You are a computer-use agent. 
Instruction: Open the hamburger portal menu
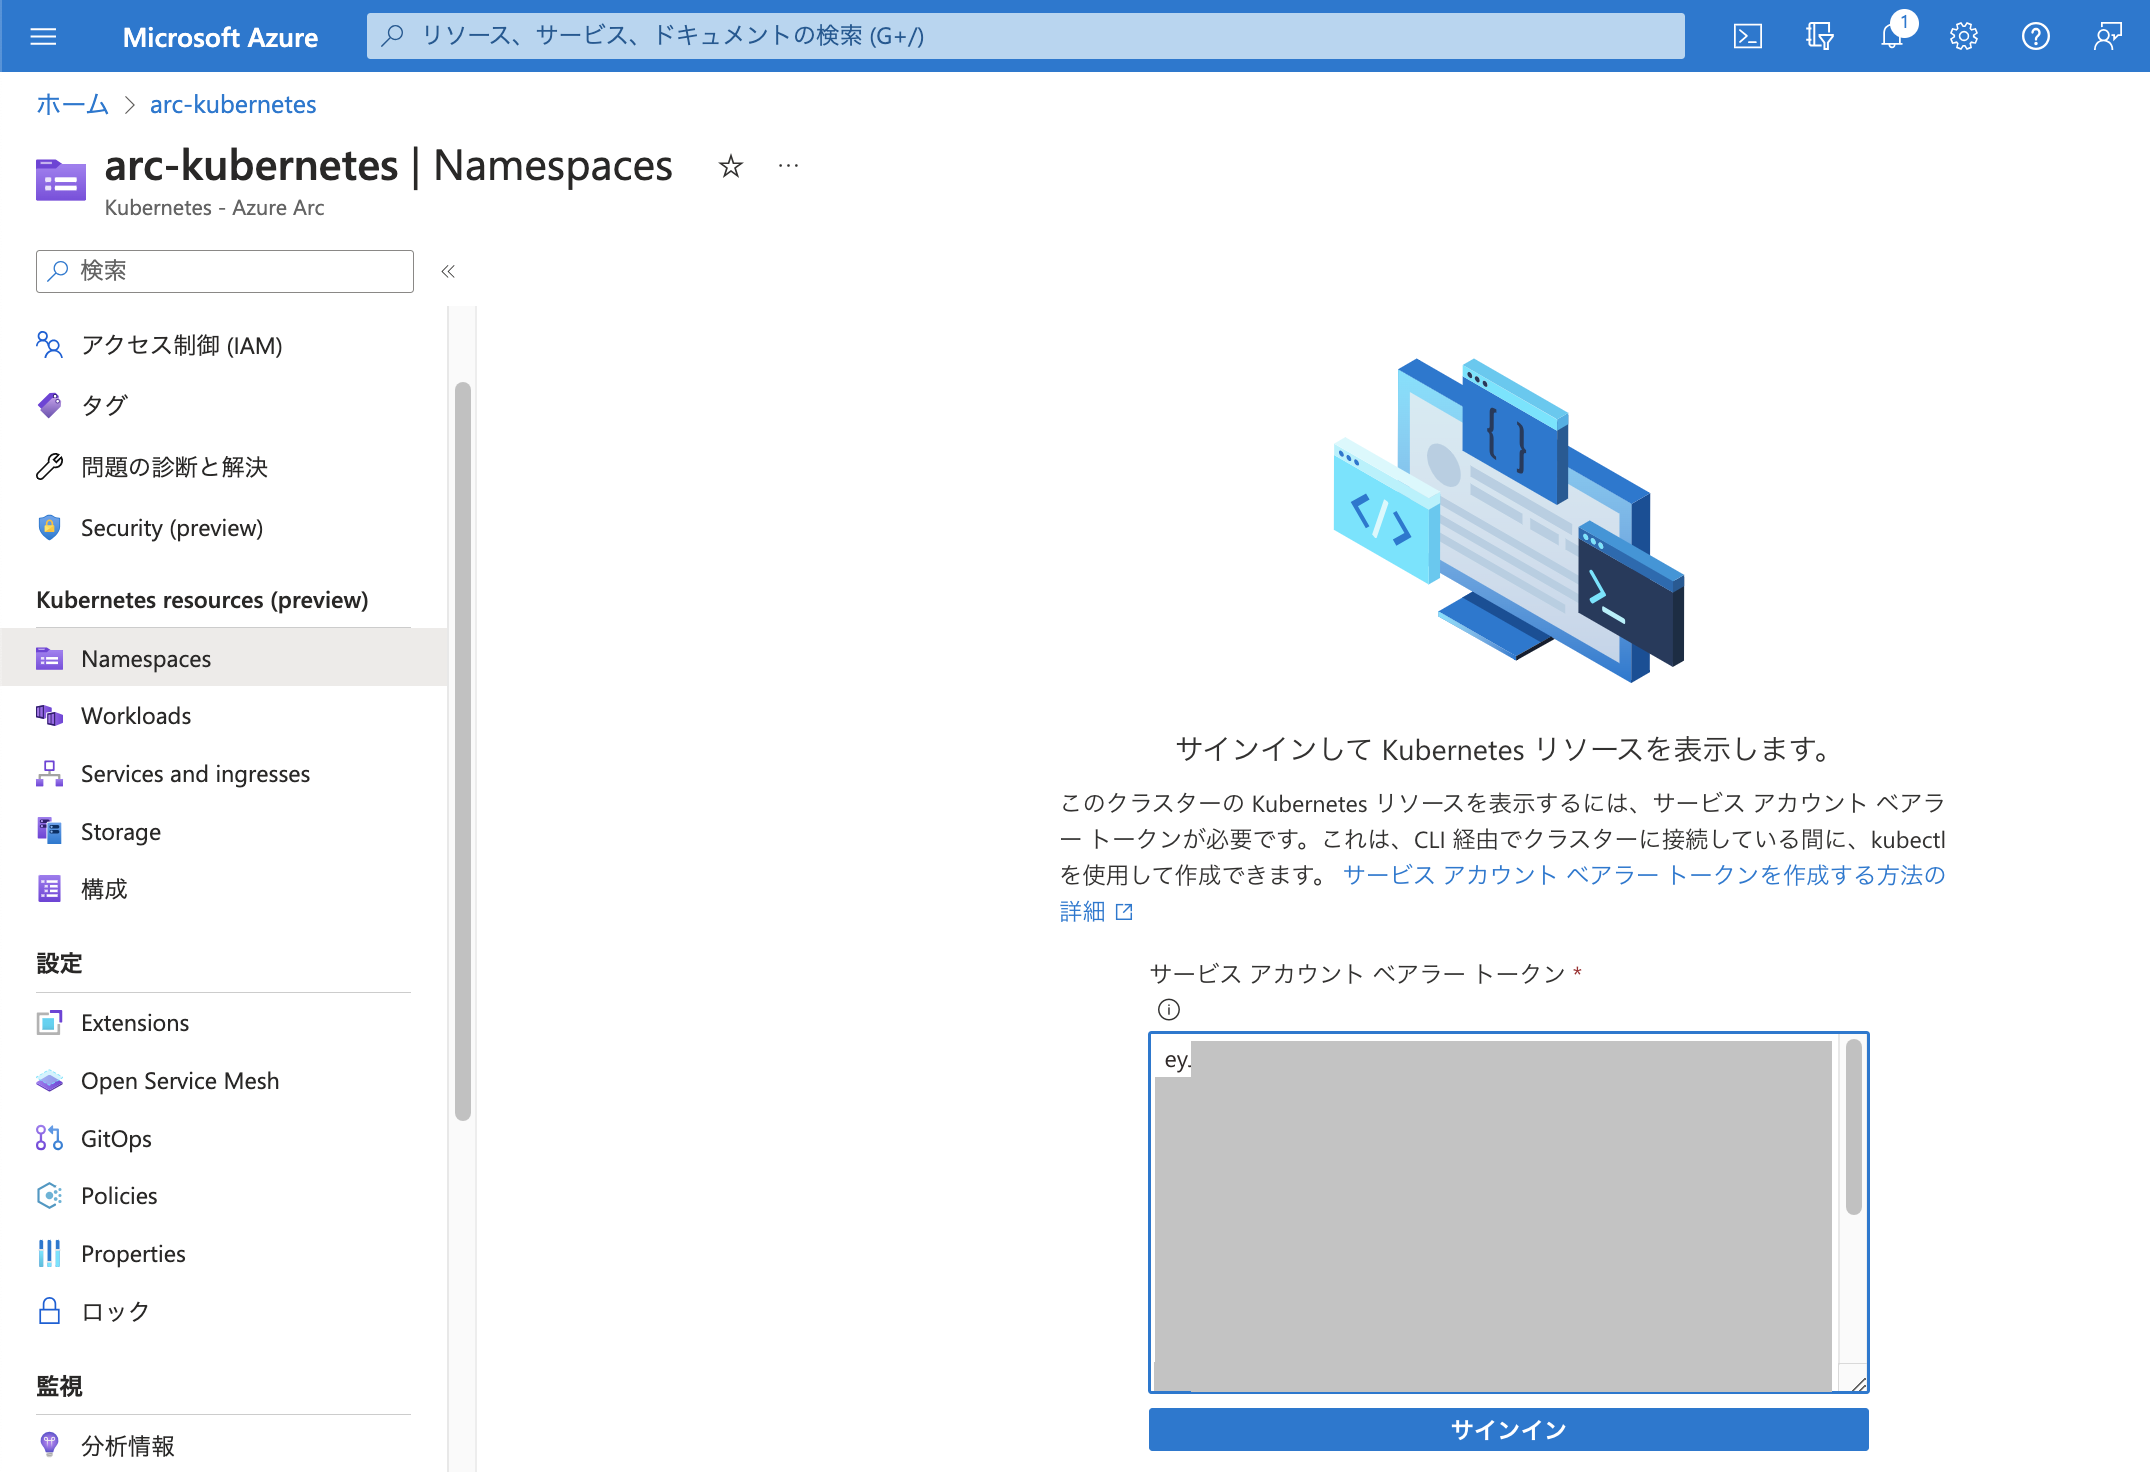[43, 37]
